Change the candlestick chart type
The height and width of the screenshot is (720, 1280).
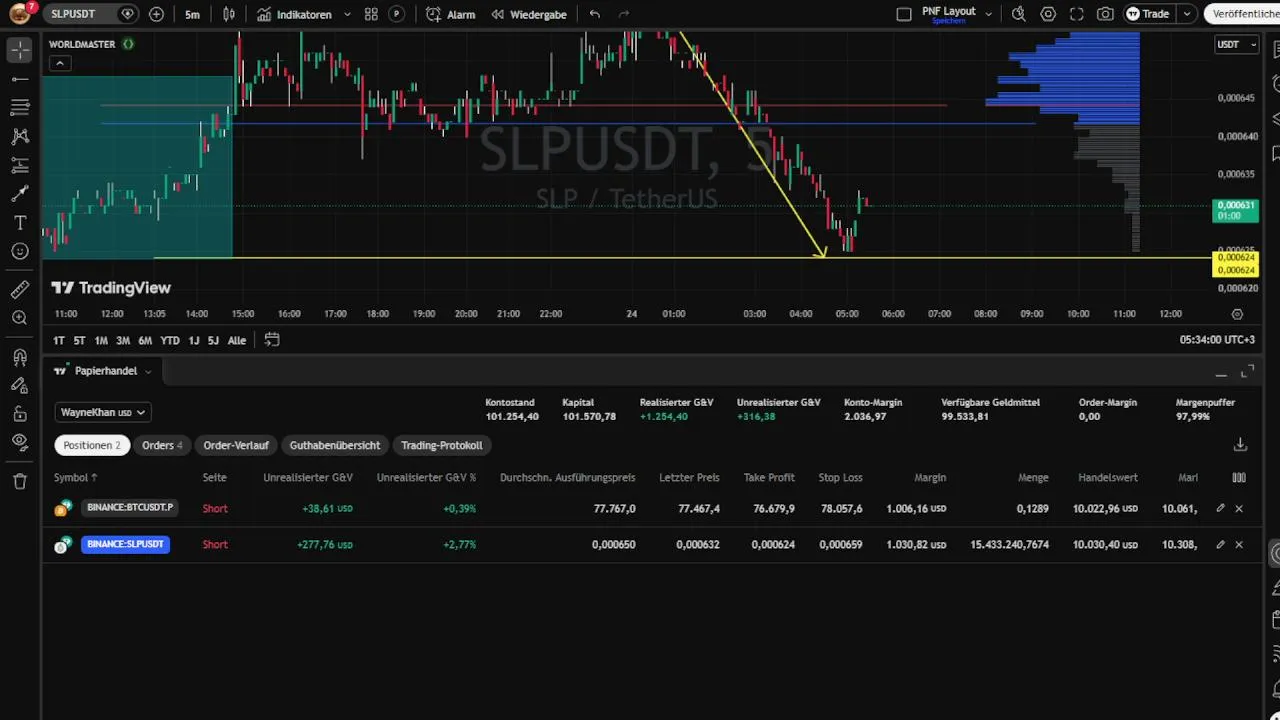229,14
